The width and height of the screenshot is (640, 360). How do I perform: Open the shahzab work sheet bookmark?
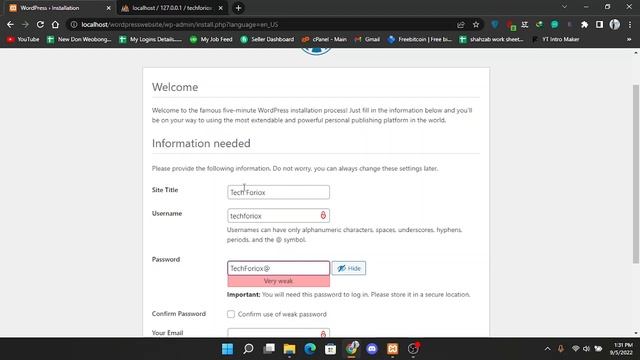pyautogui.click(x=491, y=39)
